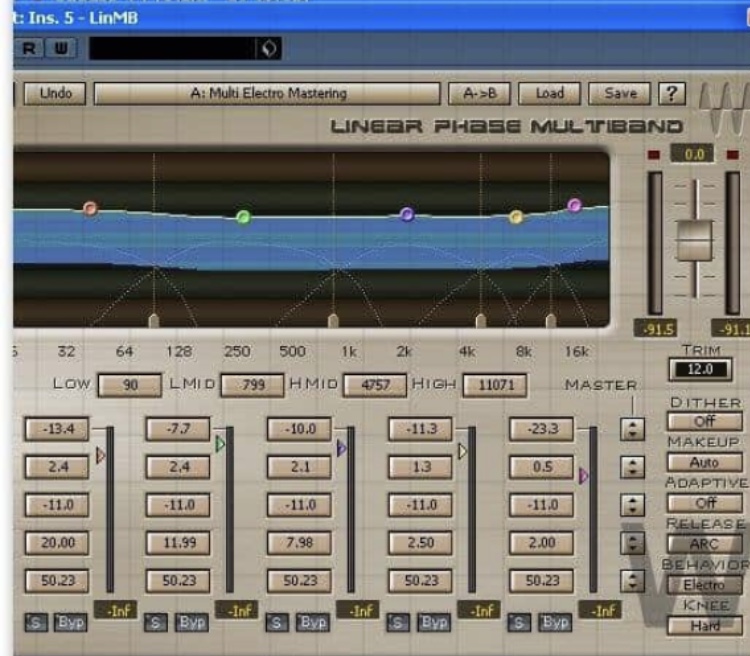The image size is (750, 656).
Task: Toggle the Behavior Electro button
Action: (x=705, y=585)
